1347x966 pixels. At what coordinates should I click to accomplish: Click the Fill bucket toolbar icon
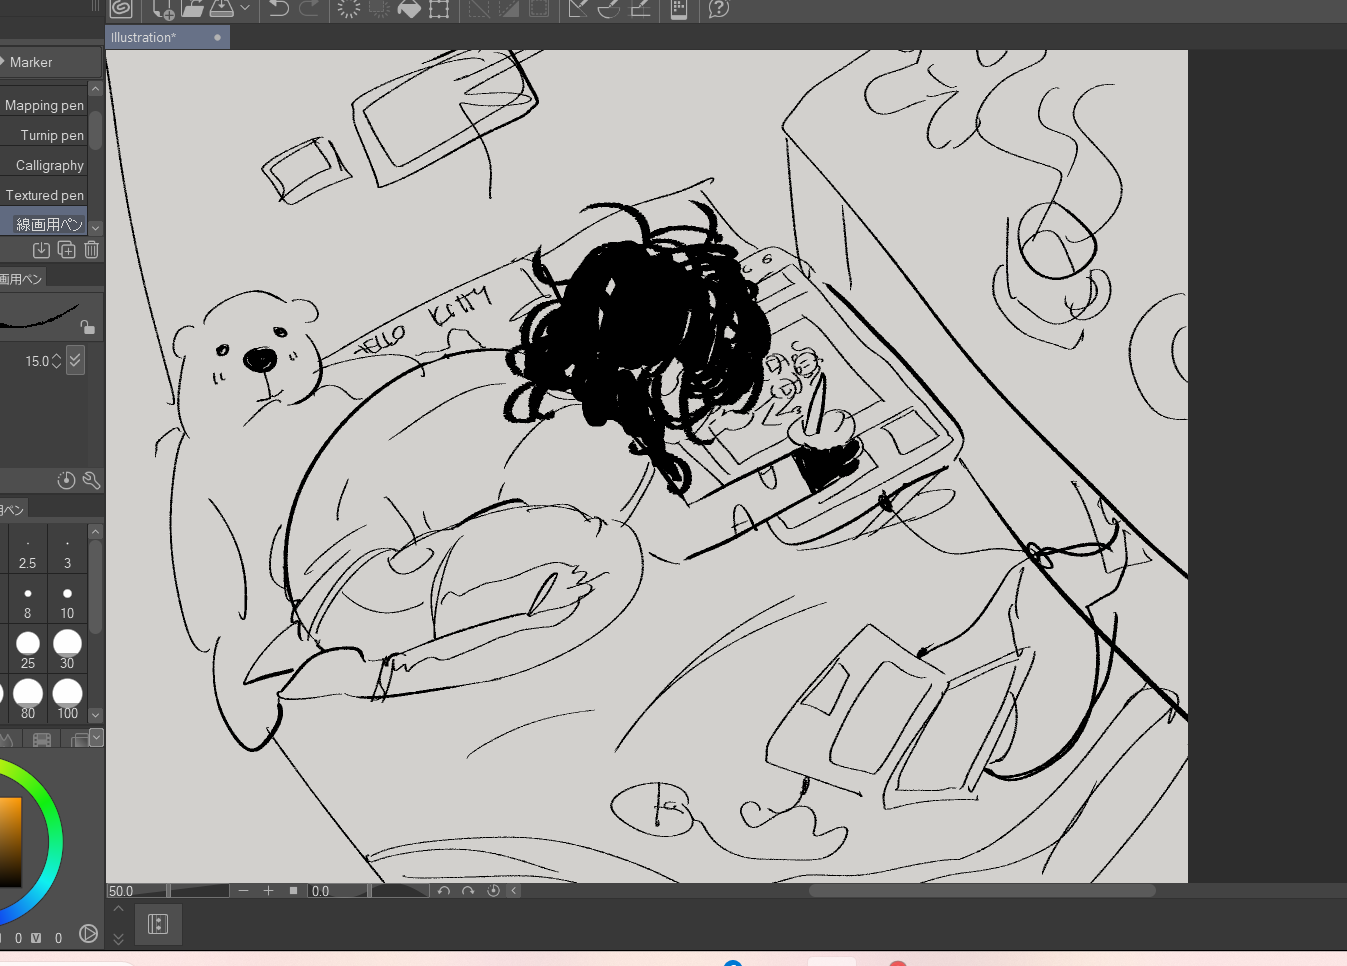[x=409, y=9]
